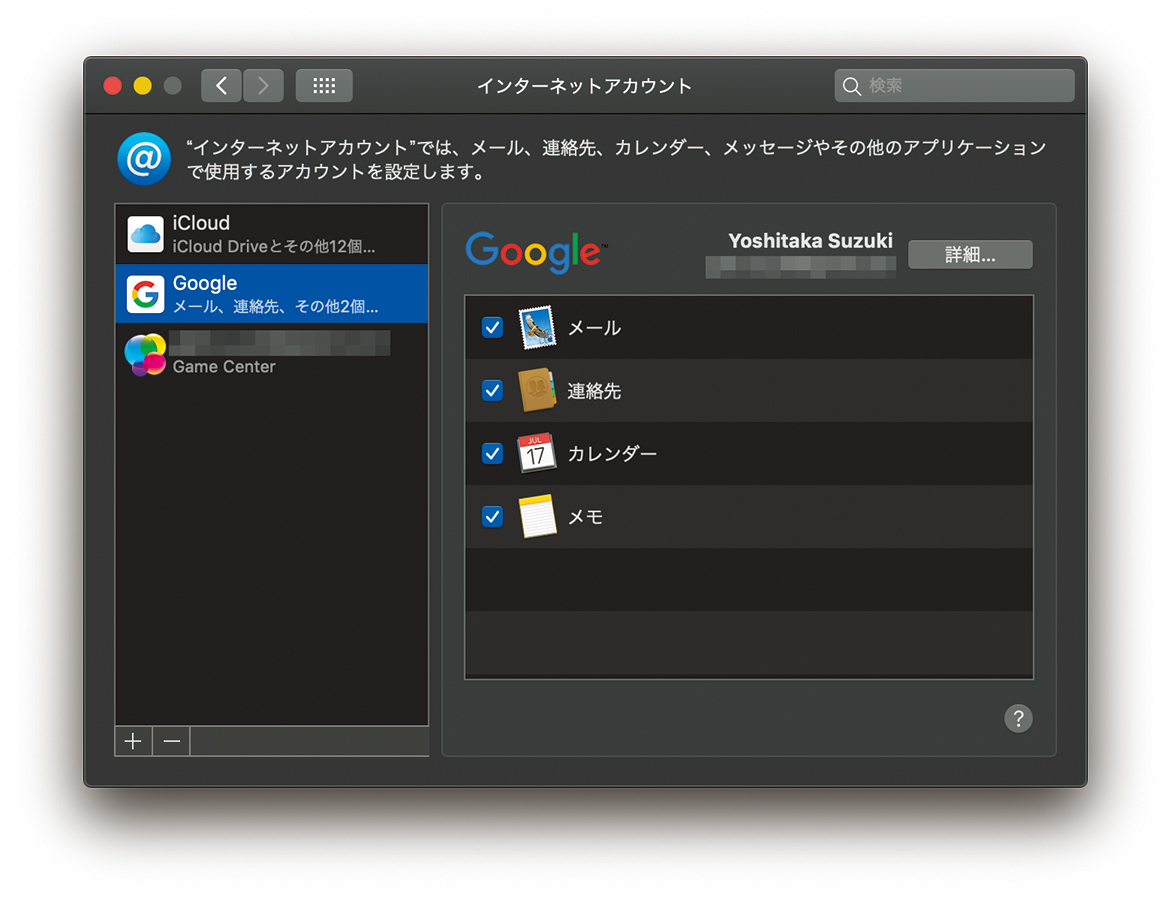Toggle the 連絡先 checkbox
Image resolution: width=1171 pixels, height=898 pixels.
point(492,391)
